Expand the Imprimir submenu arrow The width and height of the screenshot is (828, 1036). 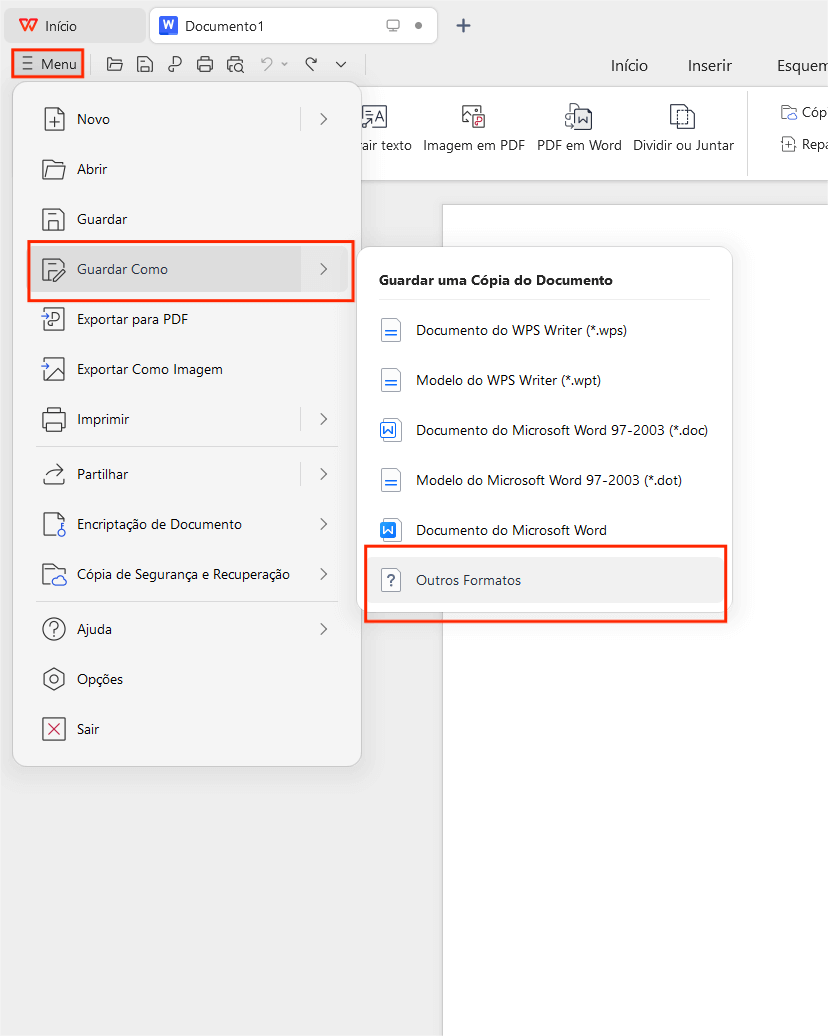(324, 420)
